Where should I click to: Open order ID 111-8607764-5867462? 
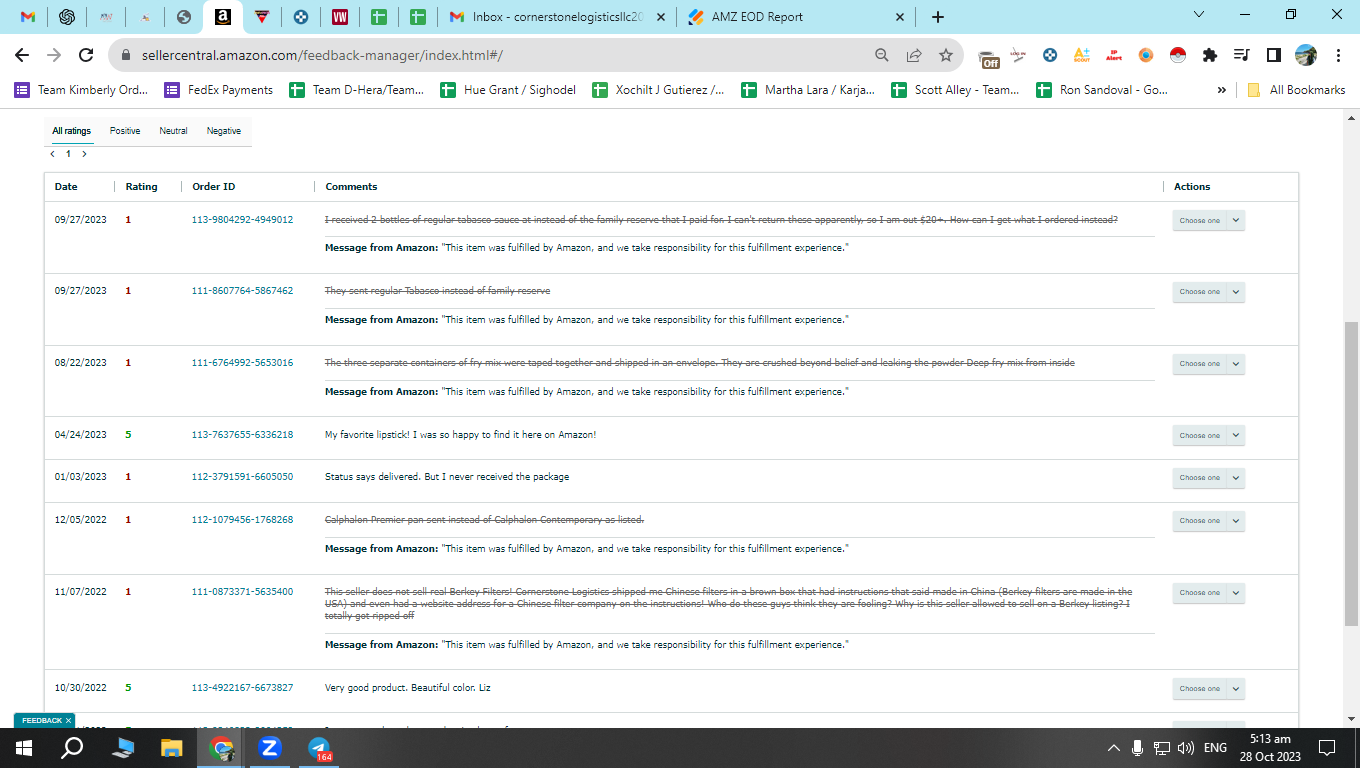243,291
